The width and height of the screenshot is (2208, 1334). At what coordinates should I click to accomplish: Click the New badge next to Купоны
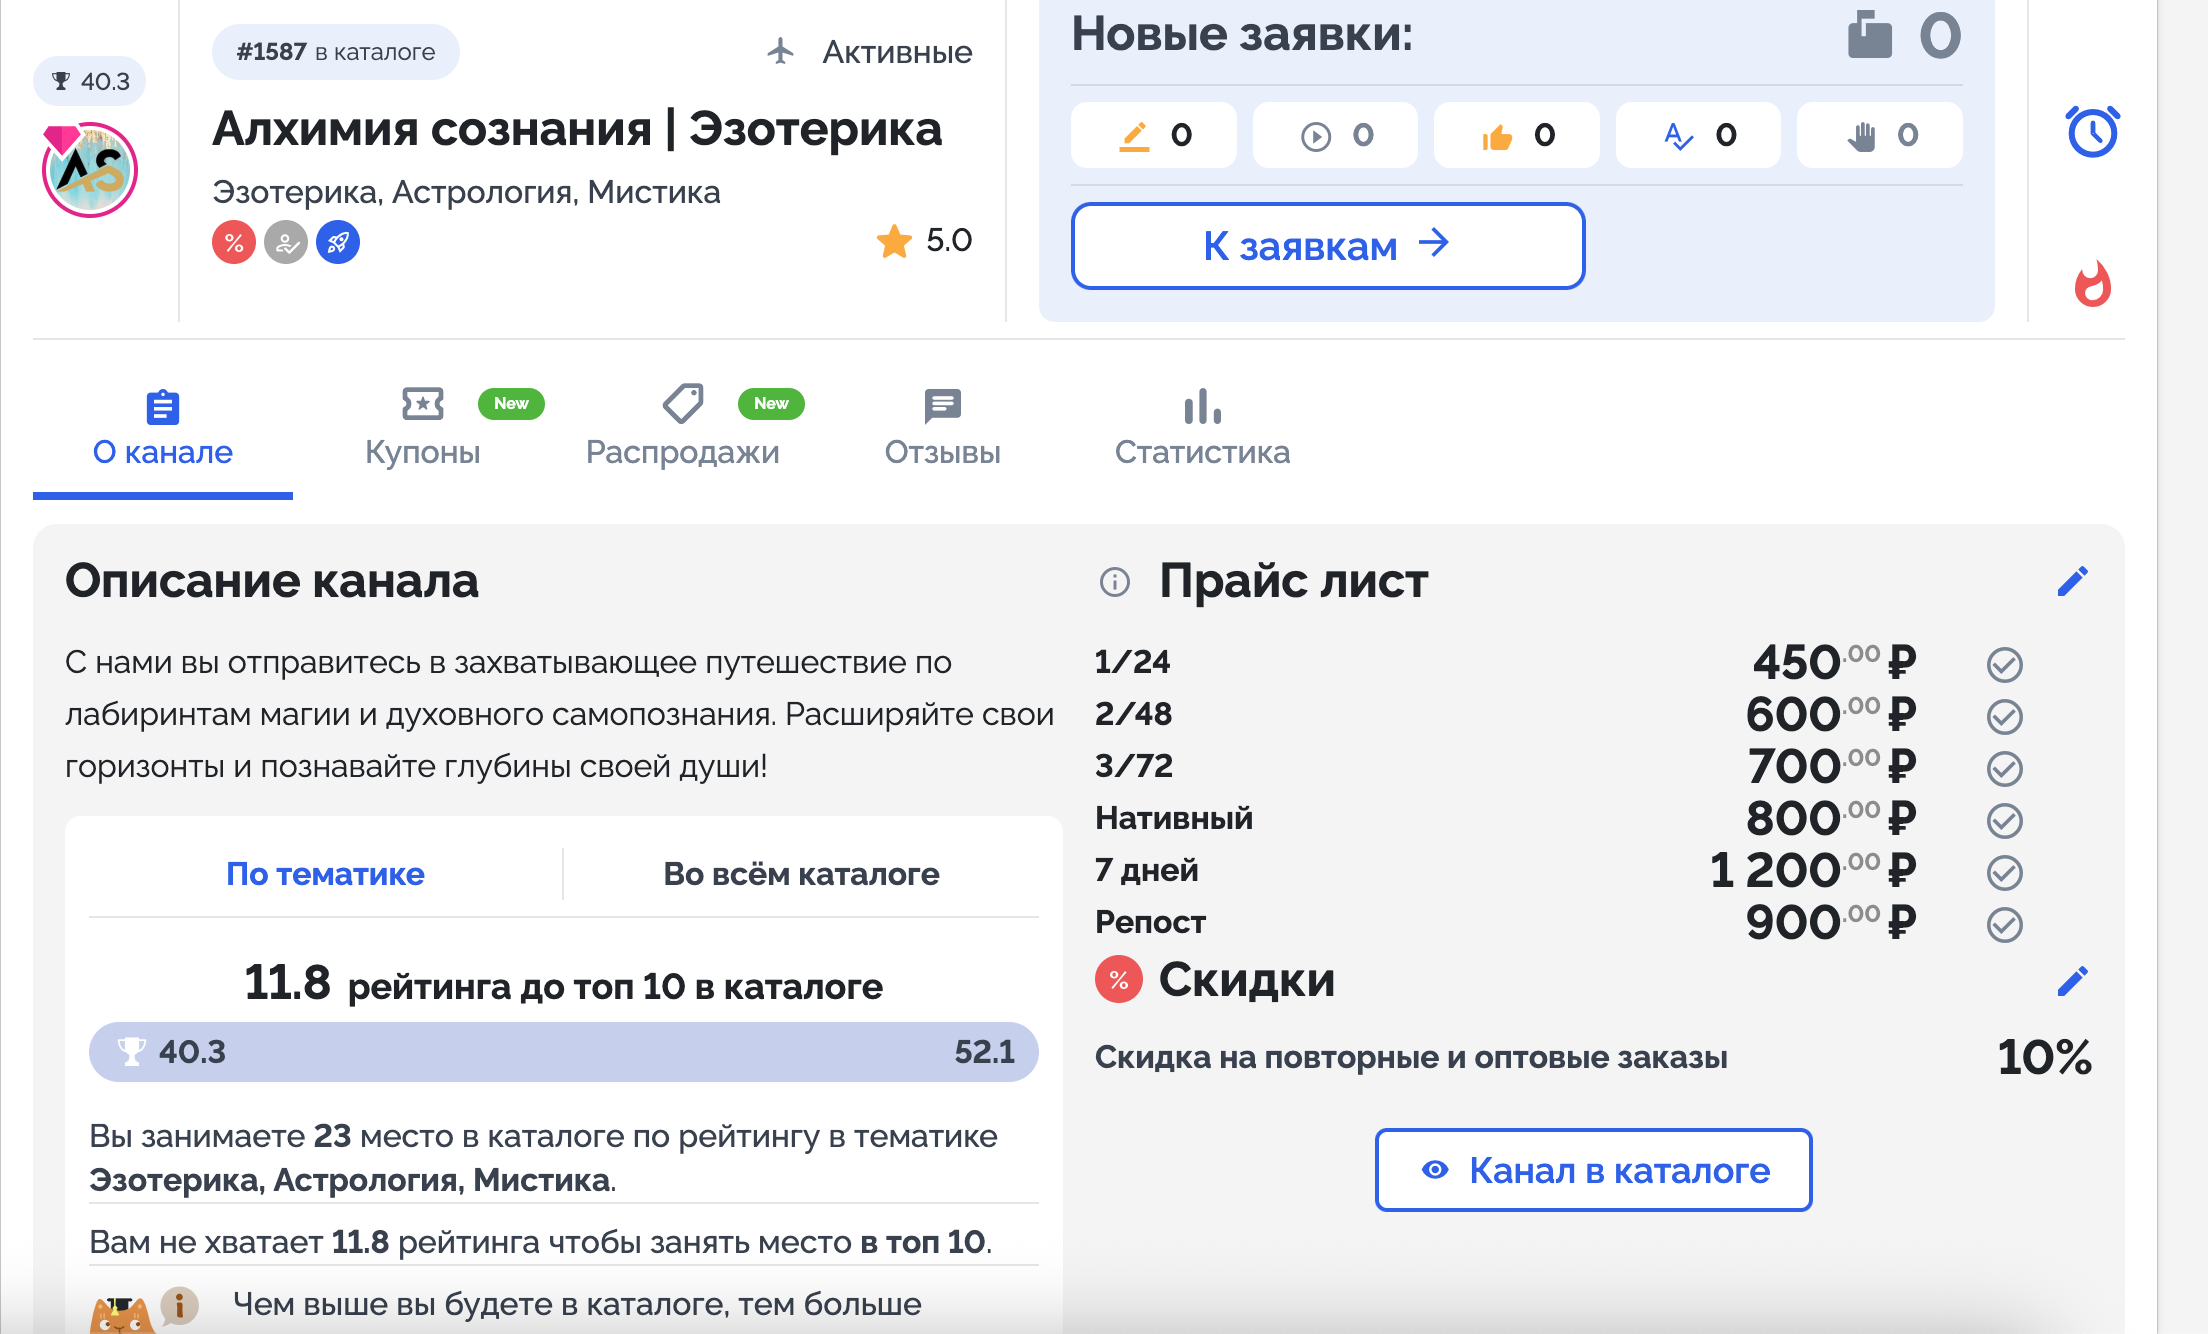pyautogui.click(x=511, y=403)
